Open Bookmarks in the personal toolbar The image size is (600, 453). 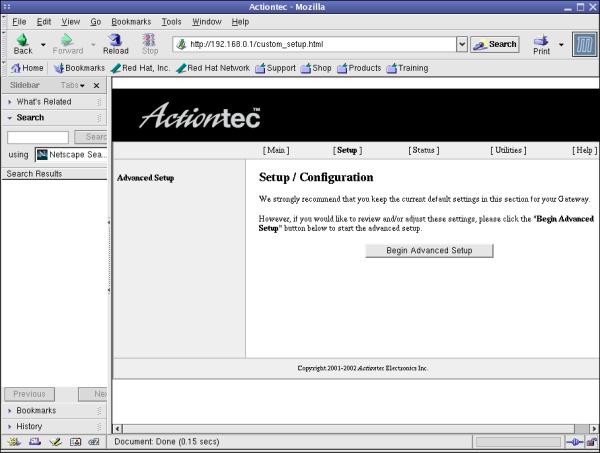[79, 68]
